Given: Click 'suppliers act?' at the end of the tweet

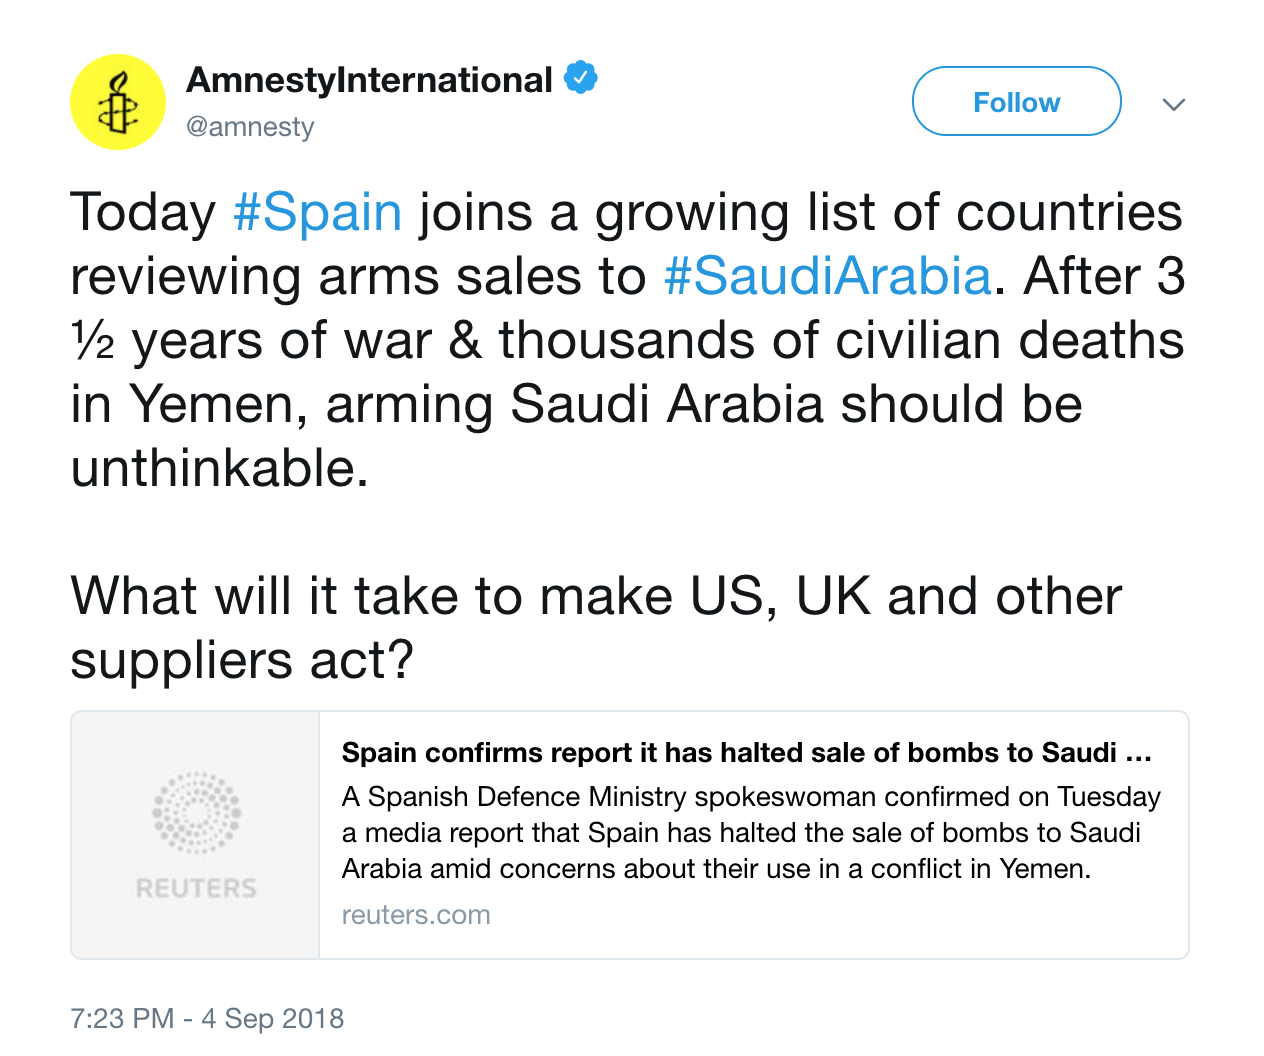Looking at the screenshot, I should tap(241, 661).
